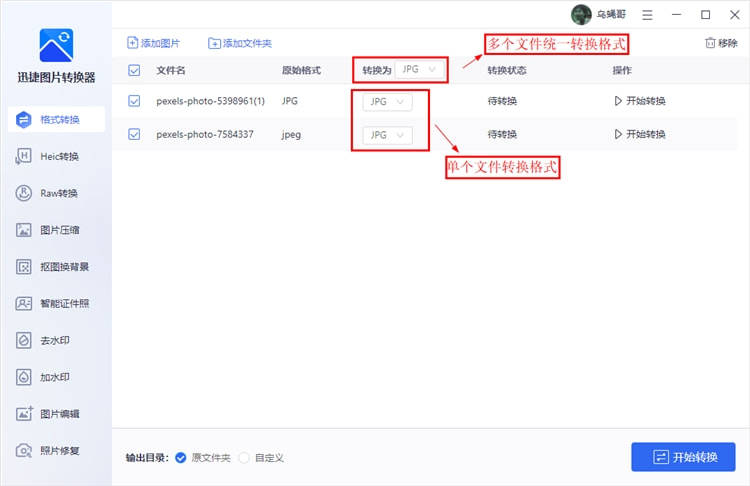Click the user avatar picture
Image resolution: width=750 pixels, height=486 pixels.
(581, 14)
